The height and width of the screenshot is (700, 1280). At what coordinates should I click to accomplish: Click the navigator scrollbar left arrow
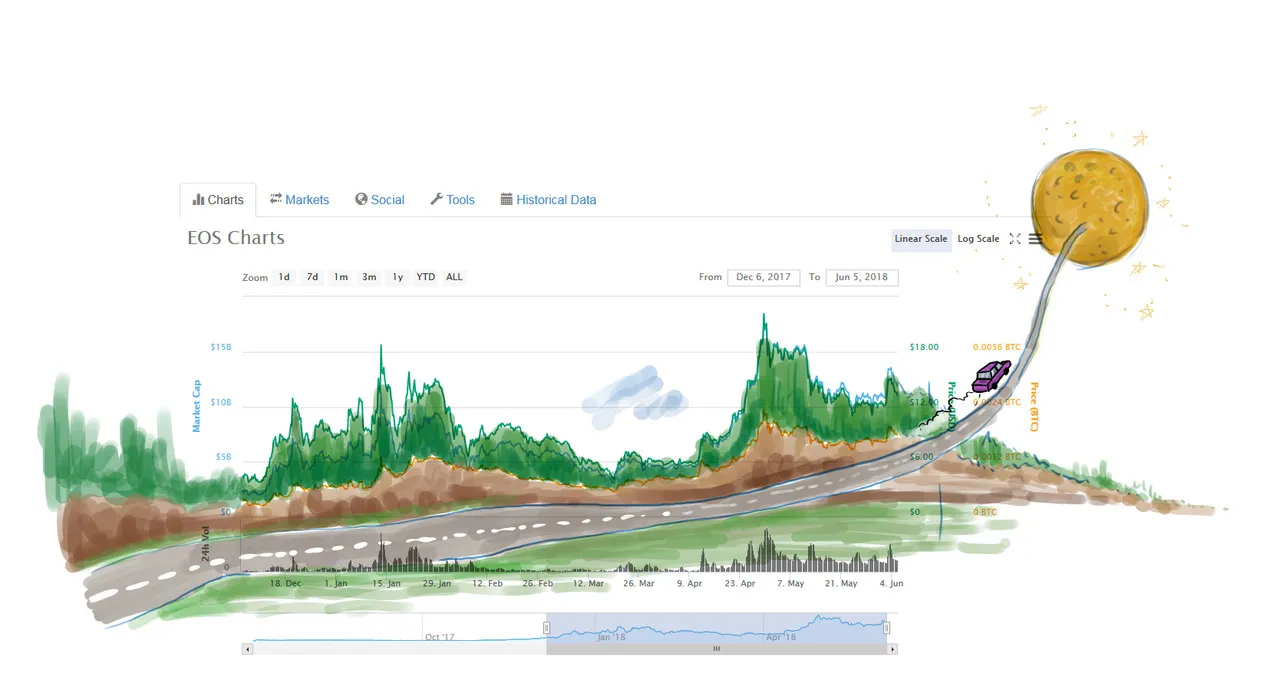(247, 649)
